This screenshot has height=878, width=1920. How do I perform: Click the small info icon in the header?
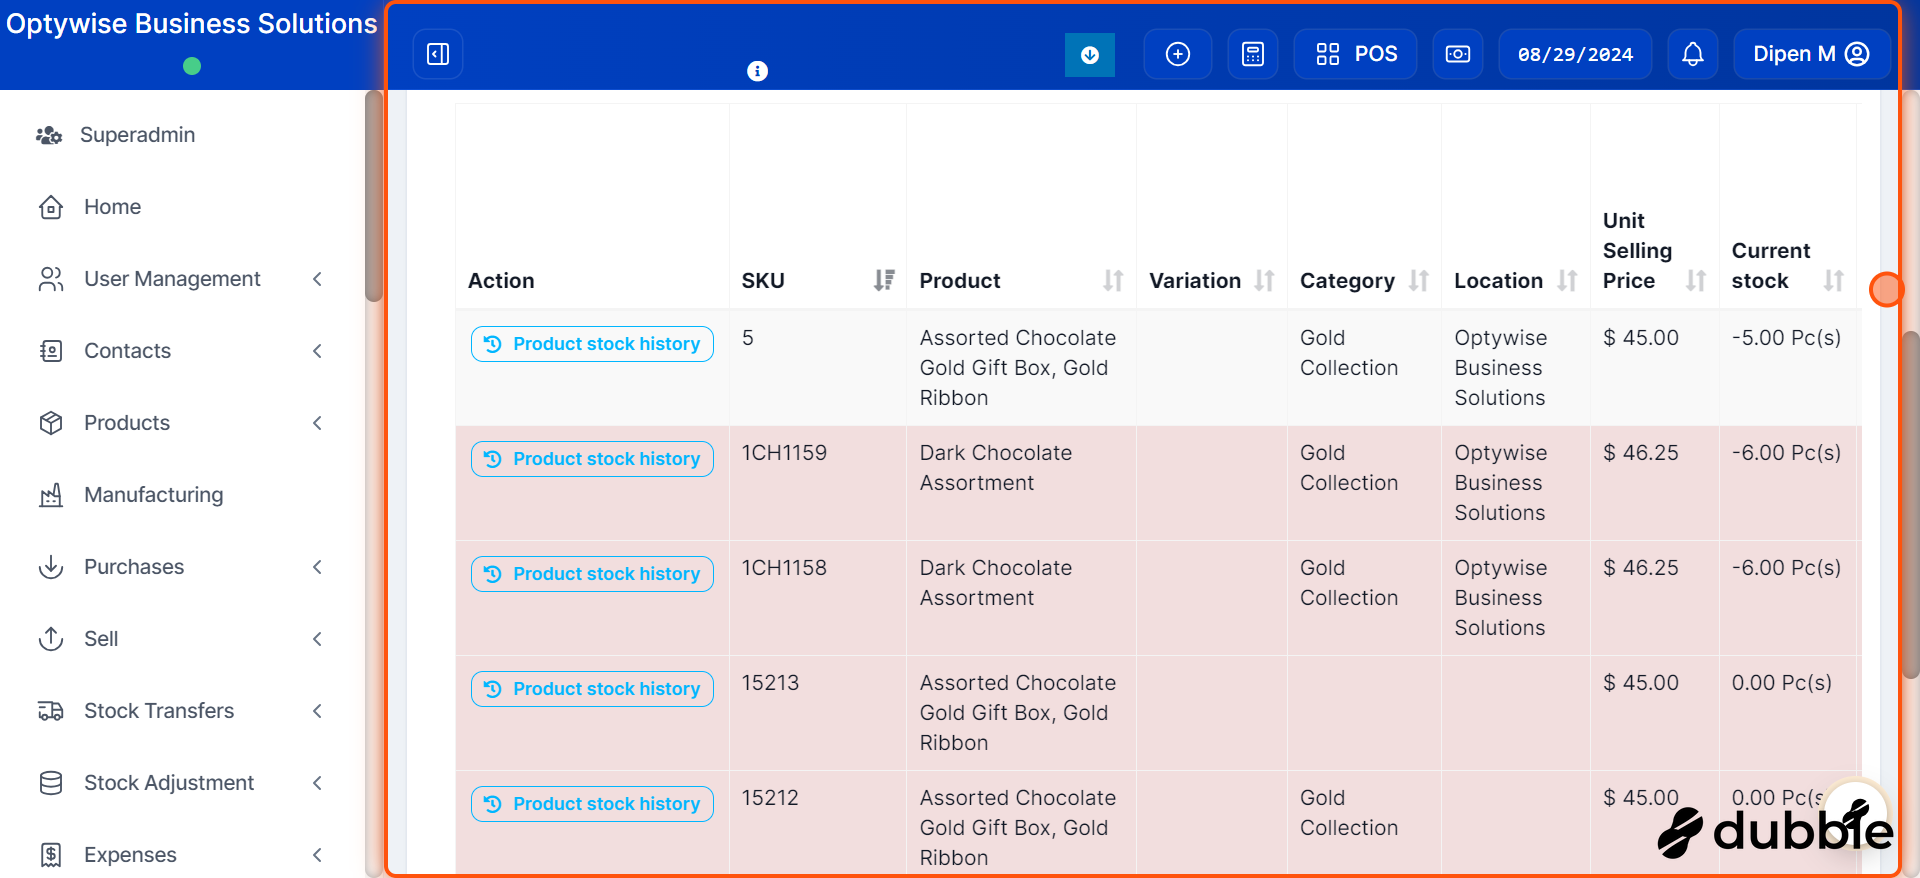(758, 71)
